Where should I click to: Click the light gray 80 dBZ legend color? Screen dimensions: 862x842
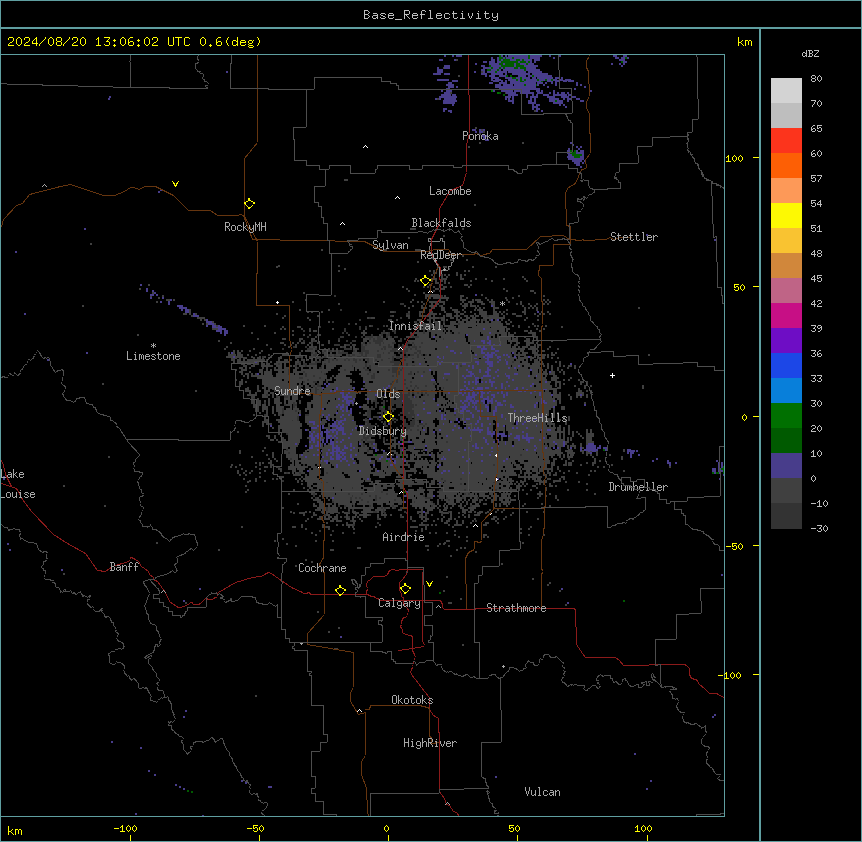[786, 90]
